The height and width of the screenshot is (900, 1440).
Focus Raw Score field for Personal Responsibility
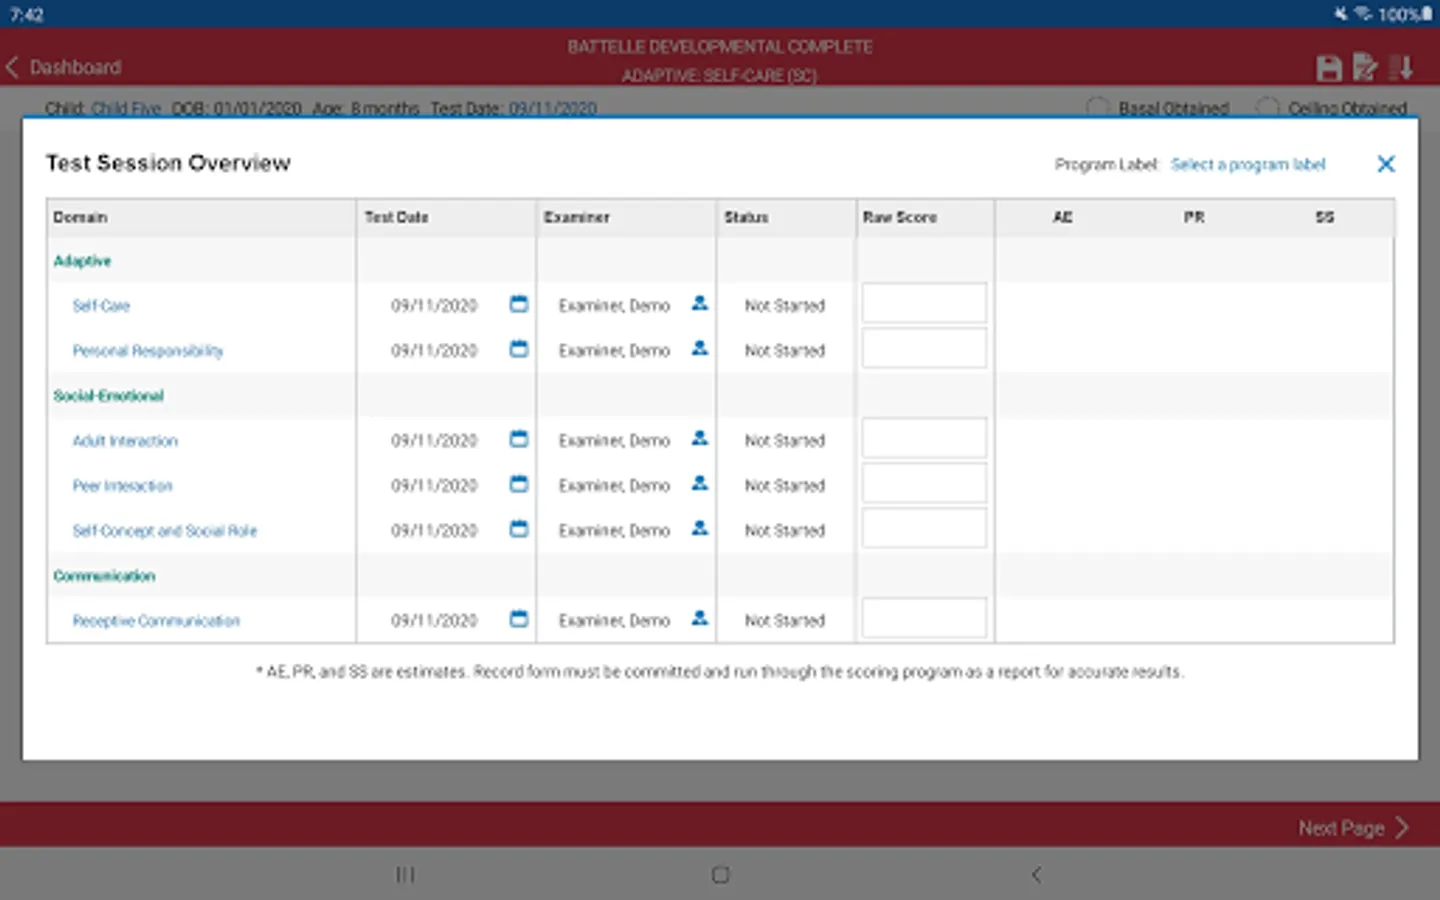(x=924, y=348)
